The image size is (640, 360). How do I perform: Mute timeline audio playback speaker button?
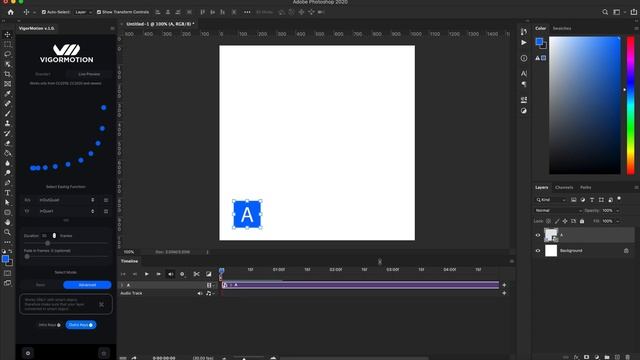(171, 274)
